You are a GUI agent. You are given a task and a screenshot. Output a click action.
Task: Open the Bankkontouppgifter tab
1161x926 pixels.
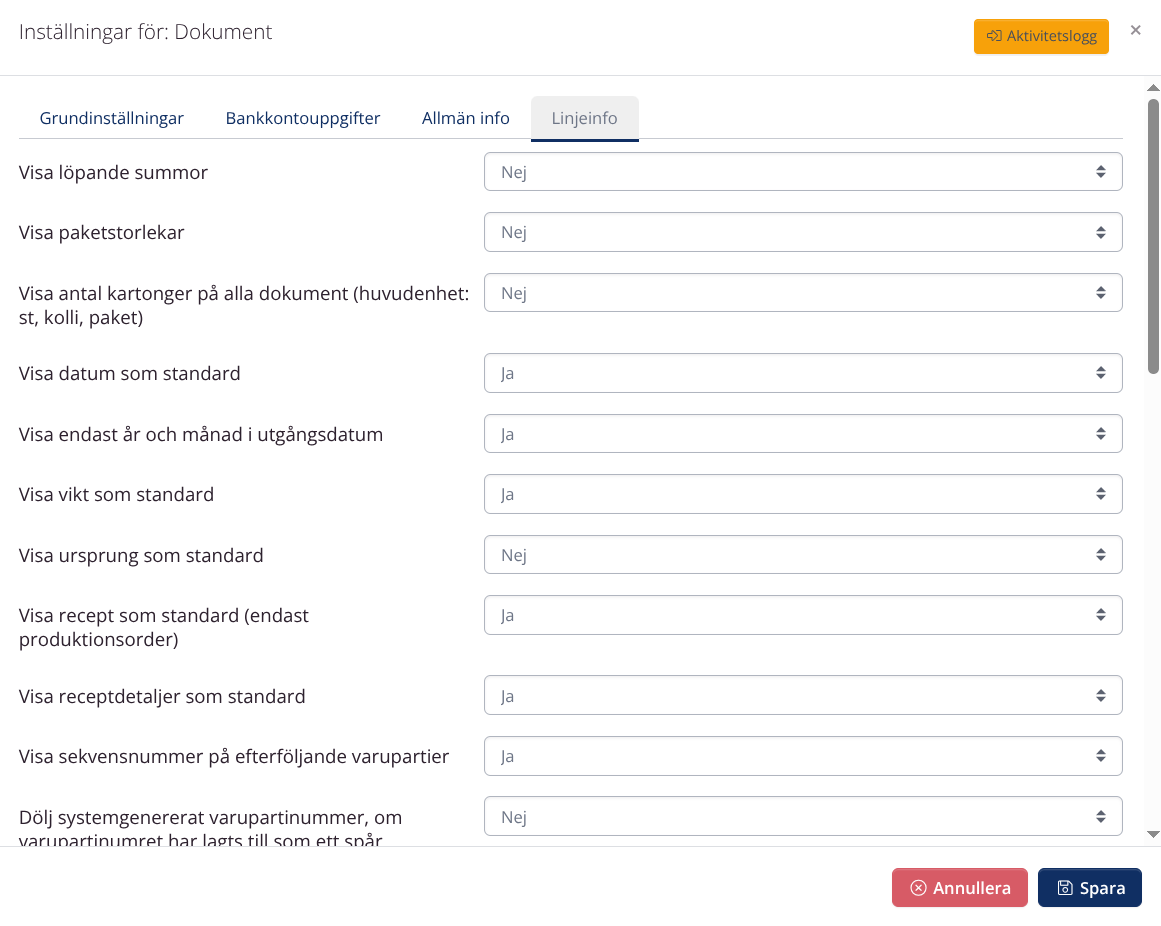pyautogui.click(x=302, y=118)
